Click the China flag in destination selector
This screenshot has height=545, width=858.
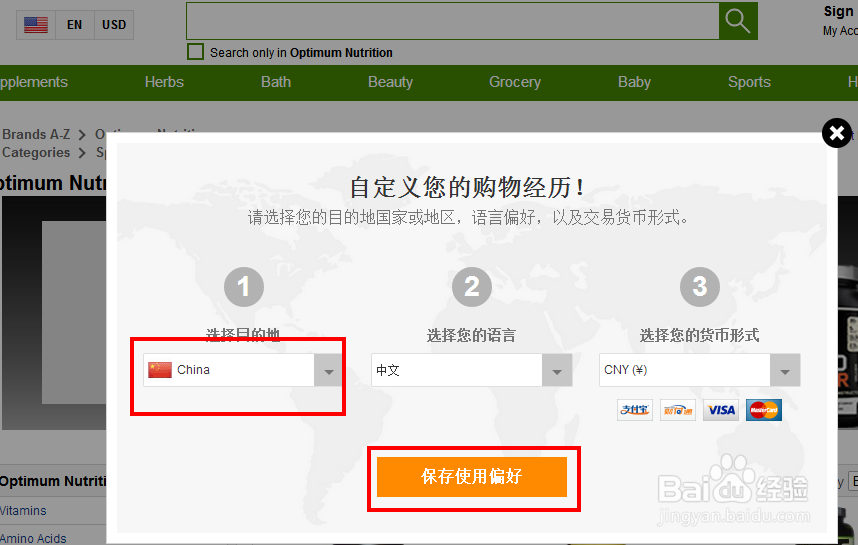coord(160,370)
